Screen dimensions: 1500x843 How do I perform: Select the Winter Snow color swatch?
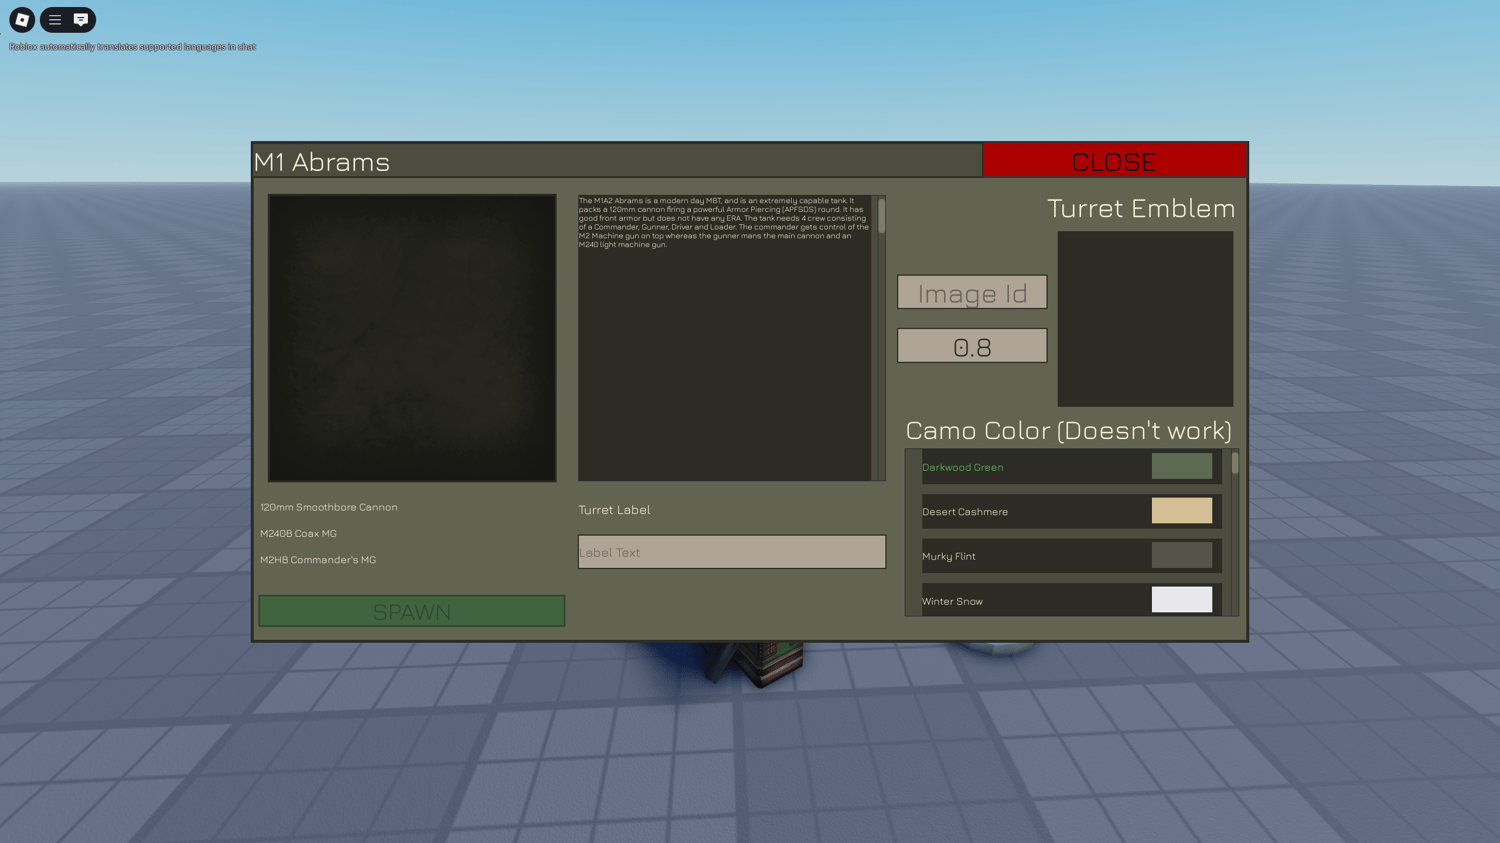coord(1182,599)
